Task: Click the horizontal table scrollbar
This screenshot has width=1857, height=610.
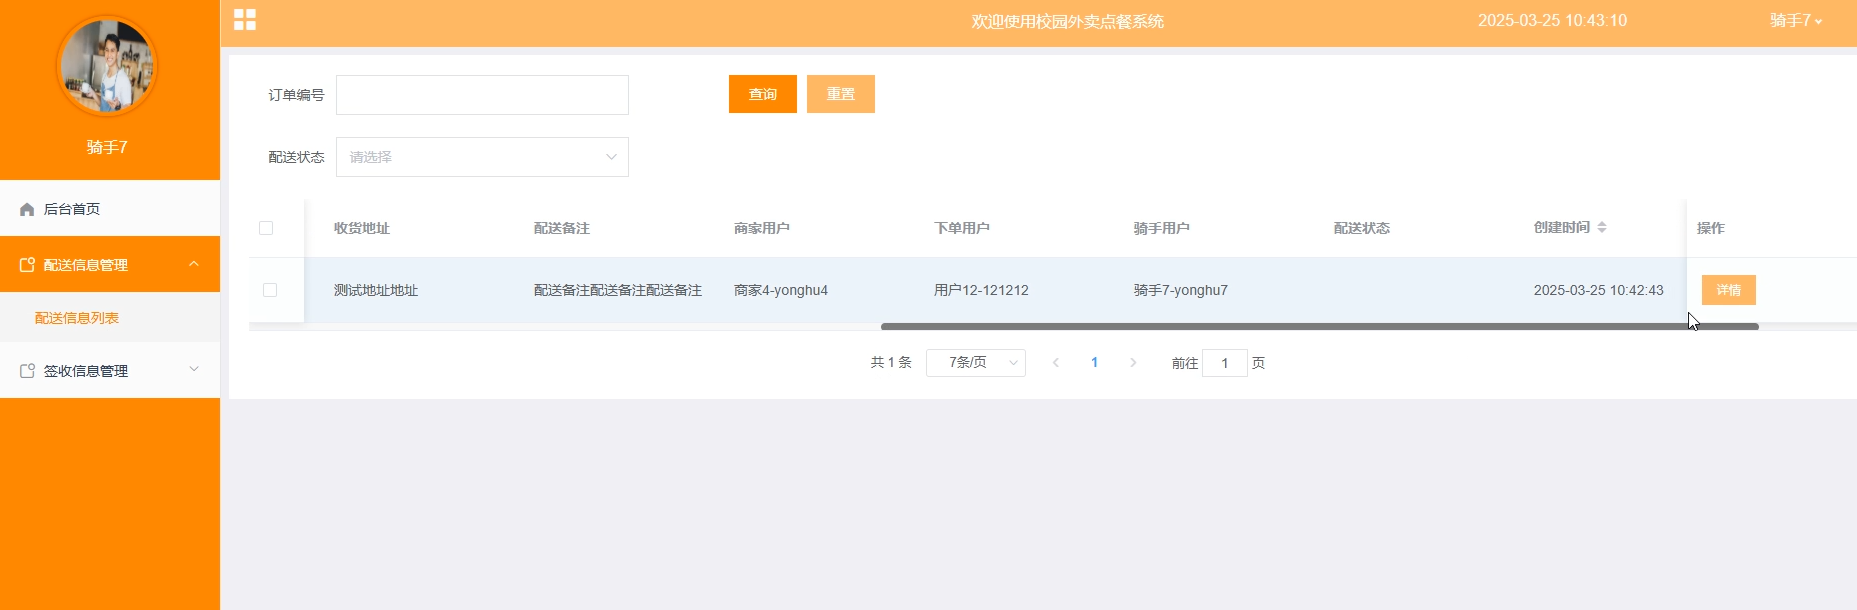Action: (x=1319, y=326)
